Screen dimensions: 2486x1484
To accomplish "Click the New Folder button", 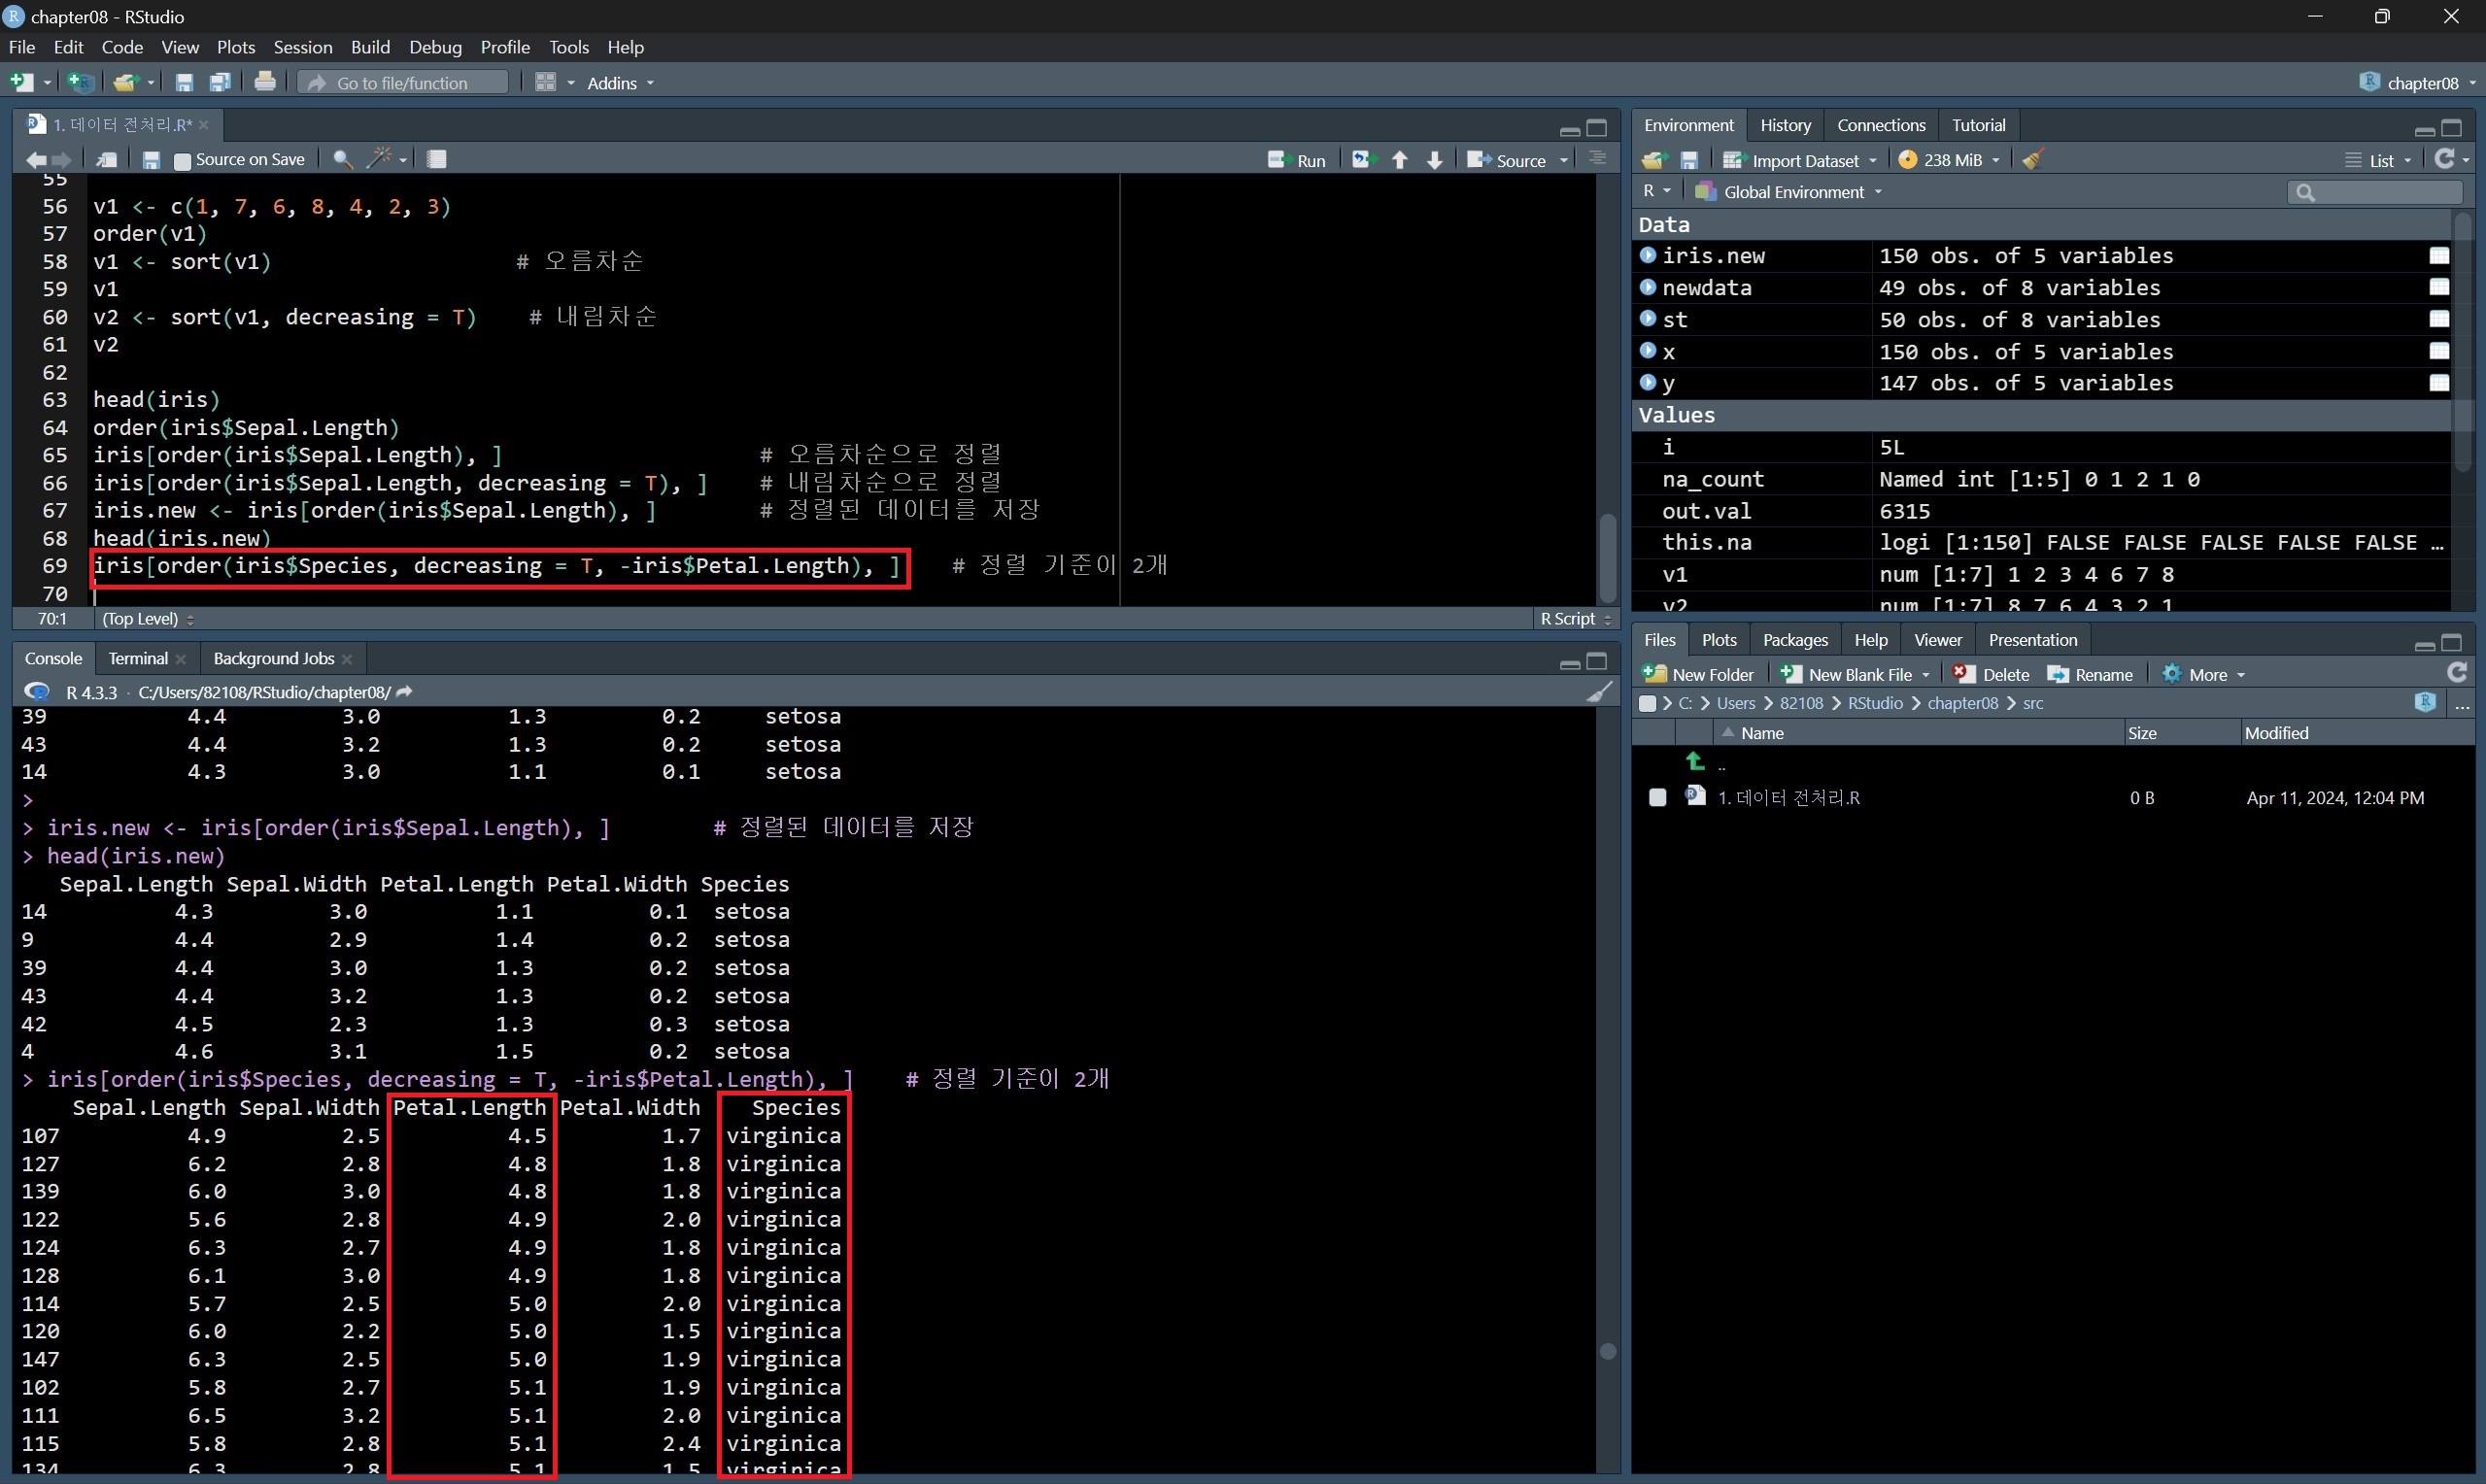I will pyautogui.click(x=1699, y=674).
